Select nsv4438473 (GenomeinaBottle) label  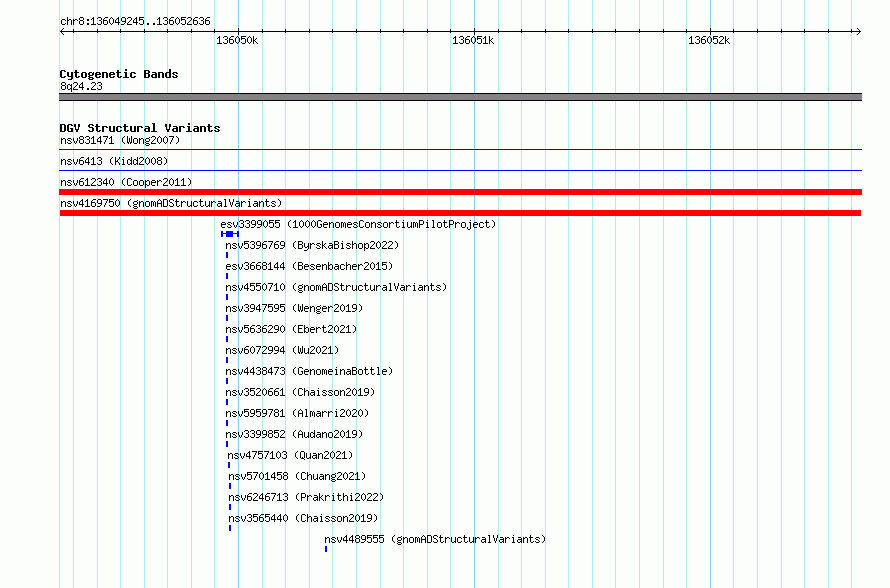point(309,371)
